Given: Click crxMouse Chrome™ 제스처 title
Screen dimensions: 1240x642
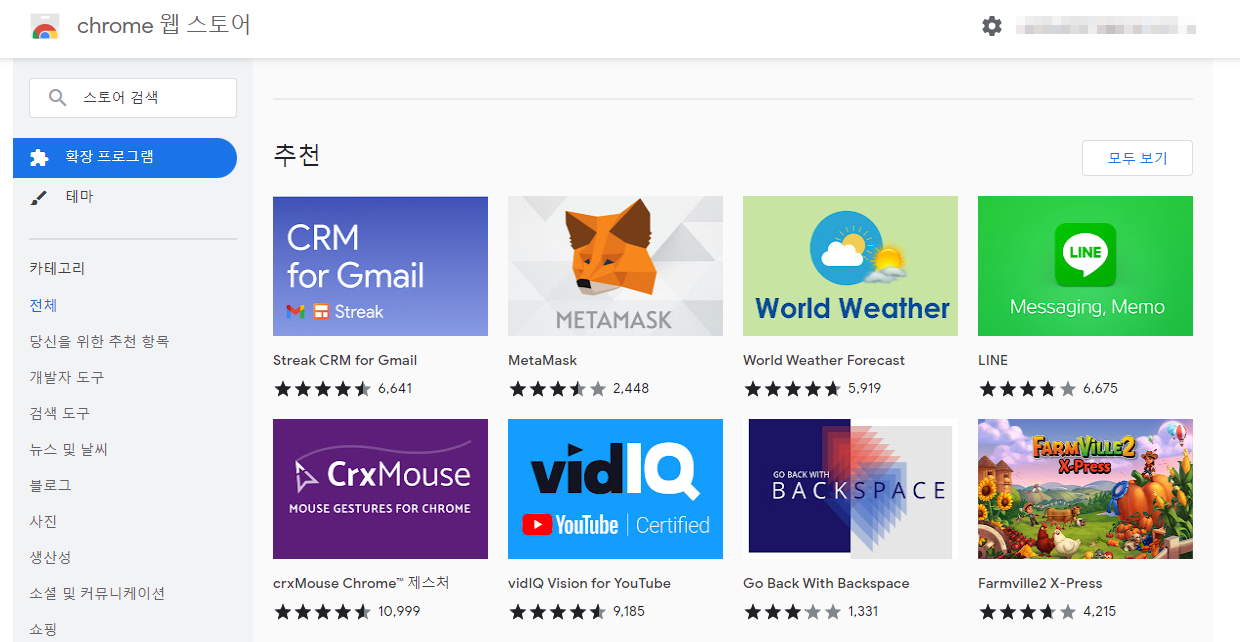Looking at the screenshot, I should [361, 583].
